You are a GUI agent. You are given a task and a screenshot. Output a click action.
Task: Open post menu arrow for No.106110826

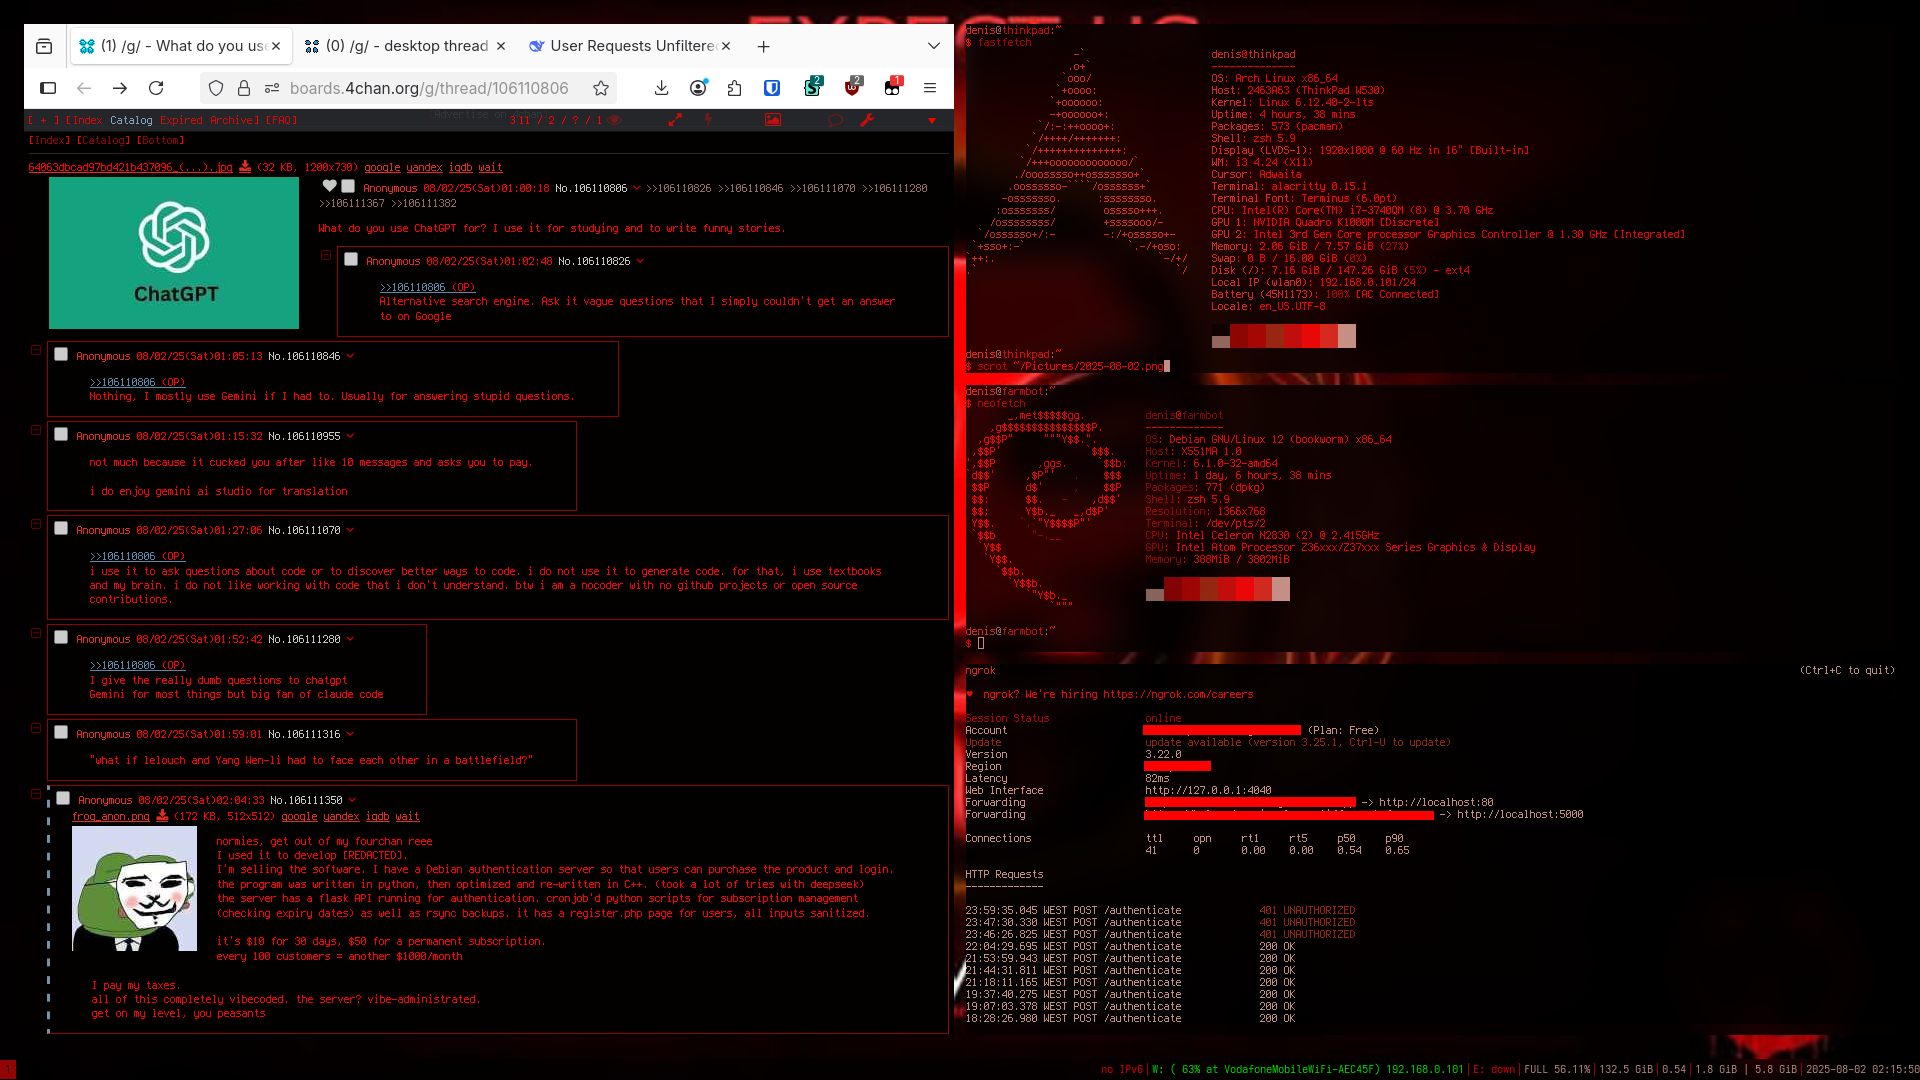click(640, 262)
